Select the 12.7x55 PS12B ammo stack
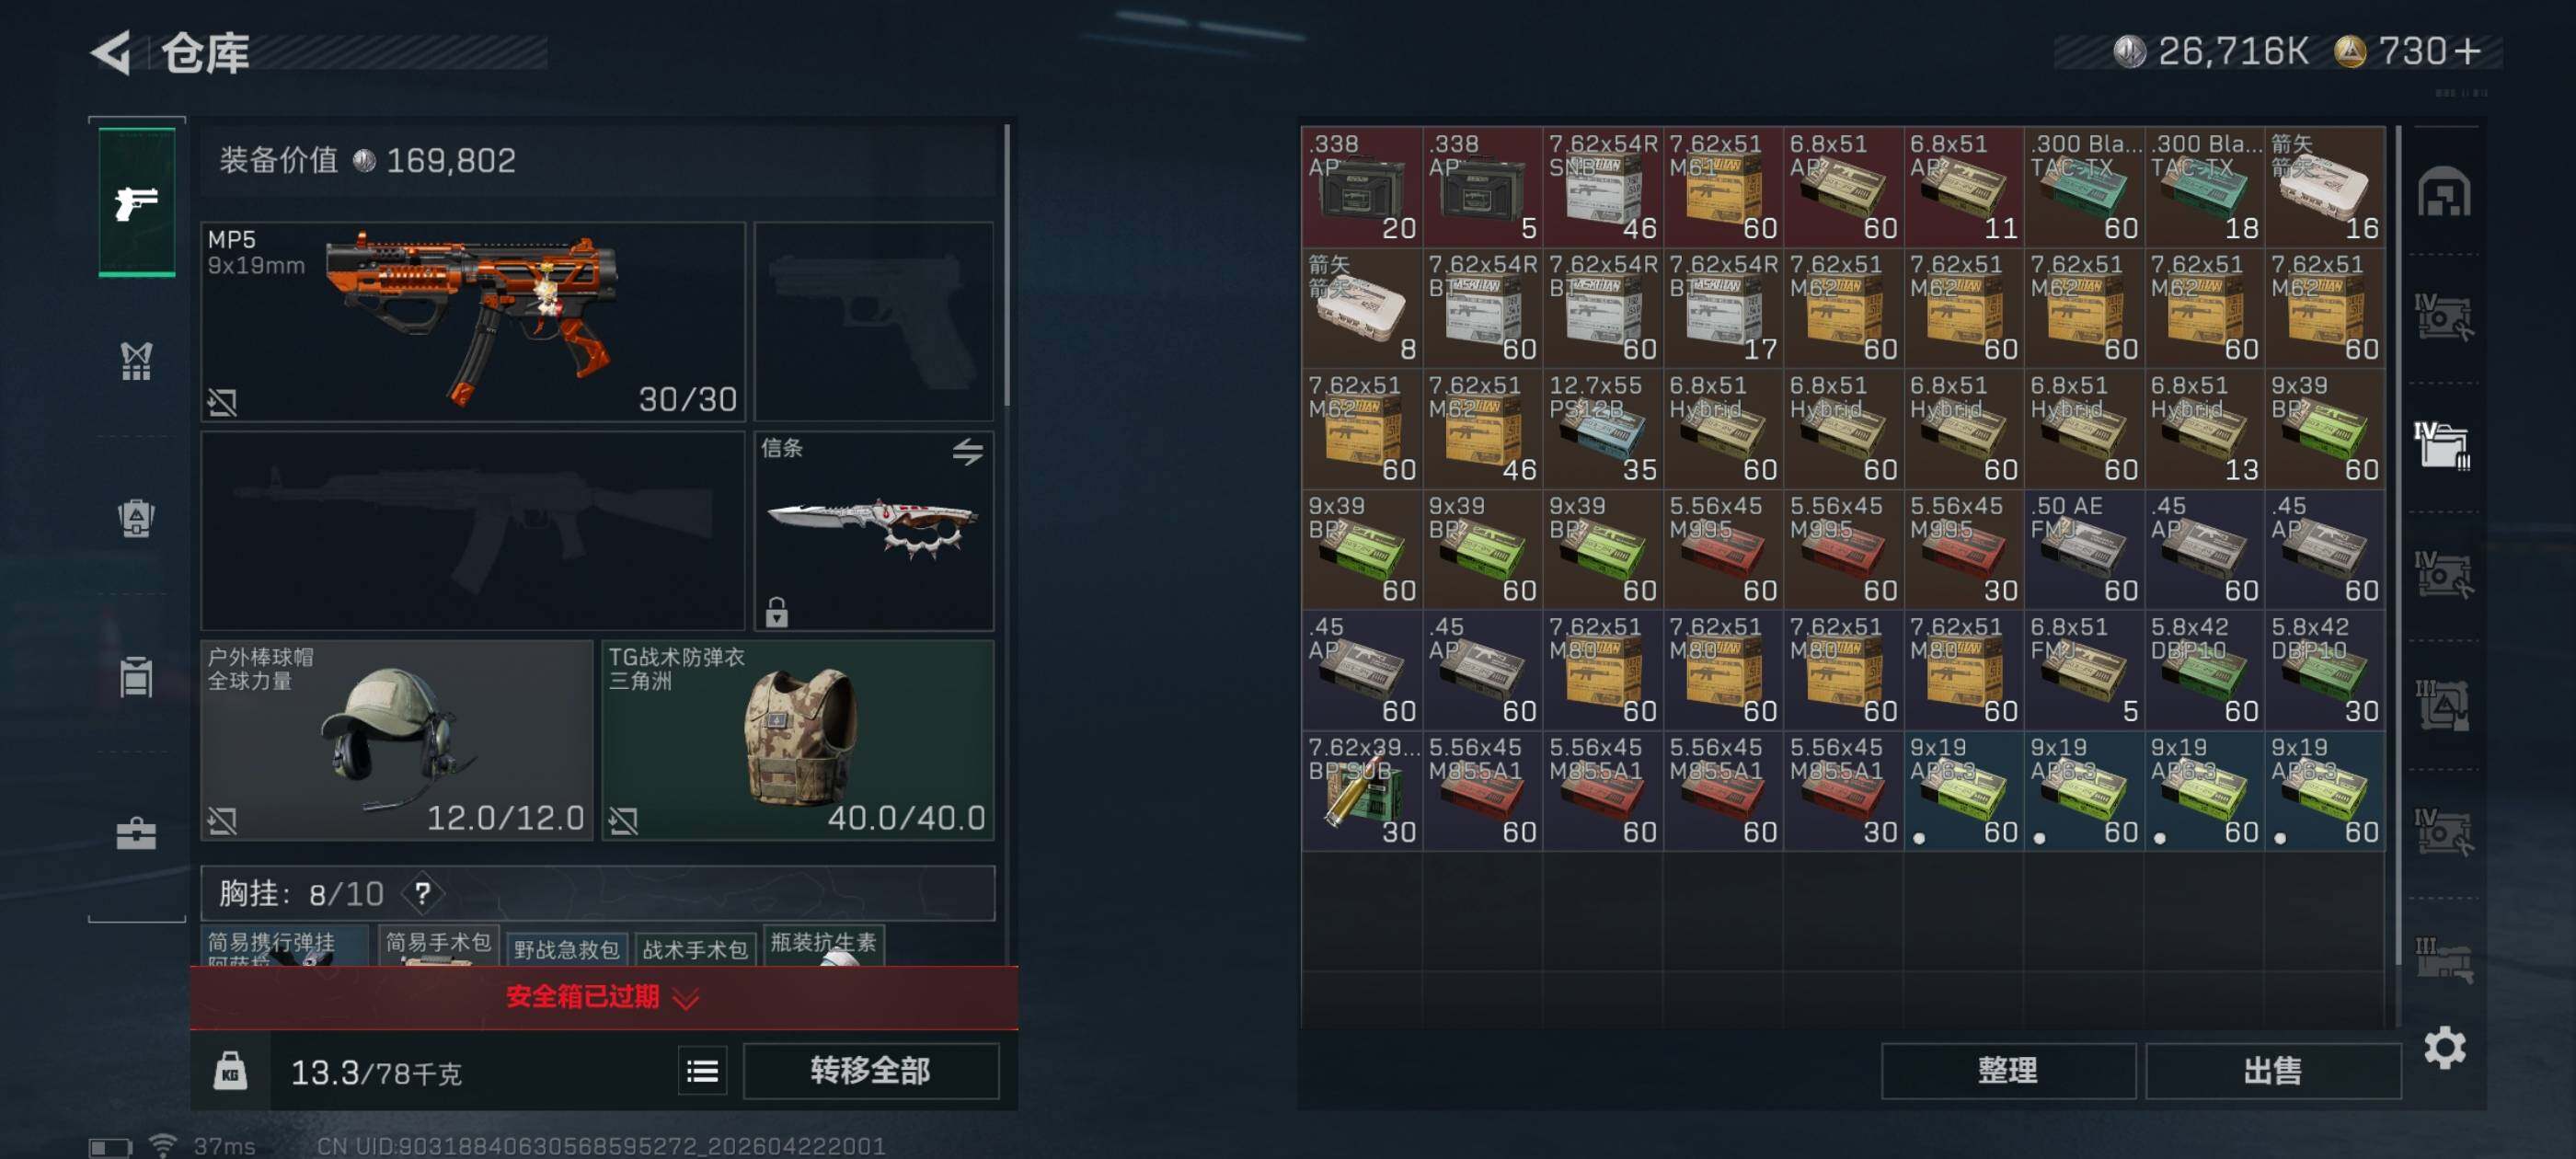The height and width of the screenshot is (1159, 2576). click(1602, 428)
